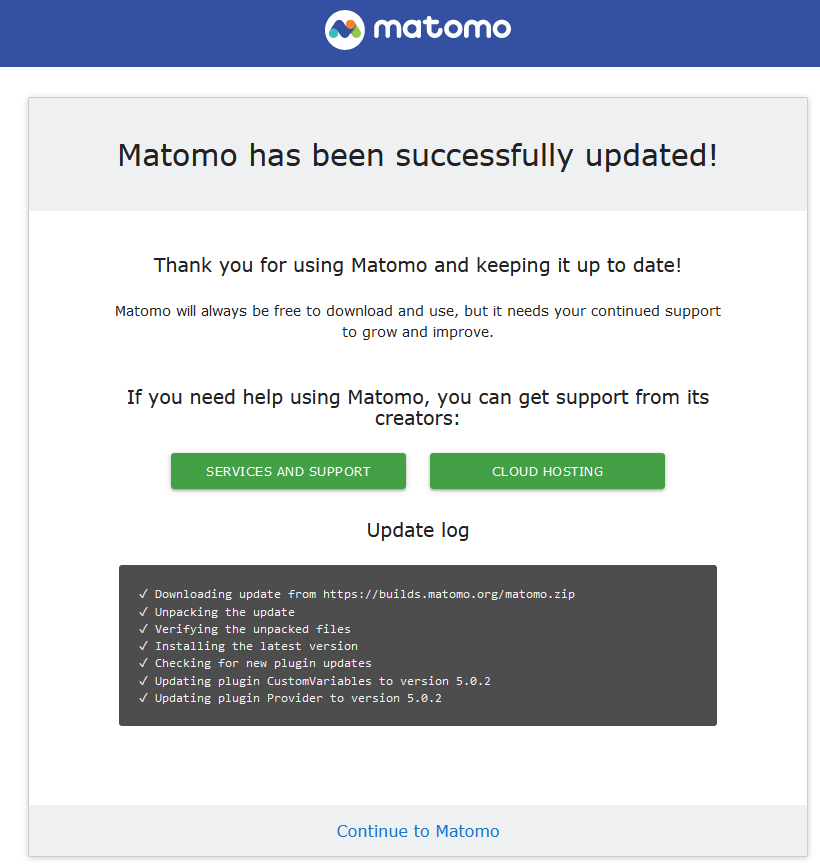Select the Provider plugin name in log
Viewport: 820px width, 864px height.
click(294, 698)
